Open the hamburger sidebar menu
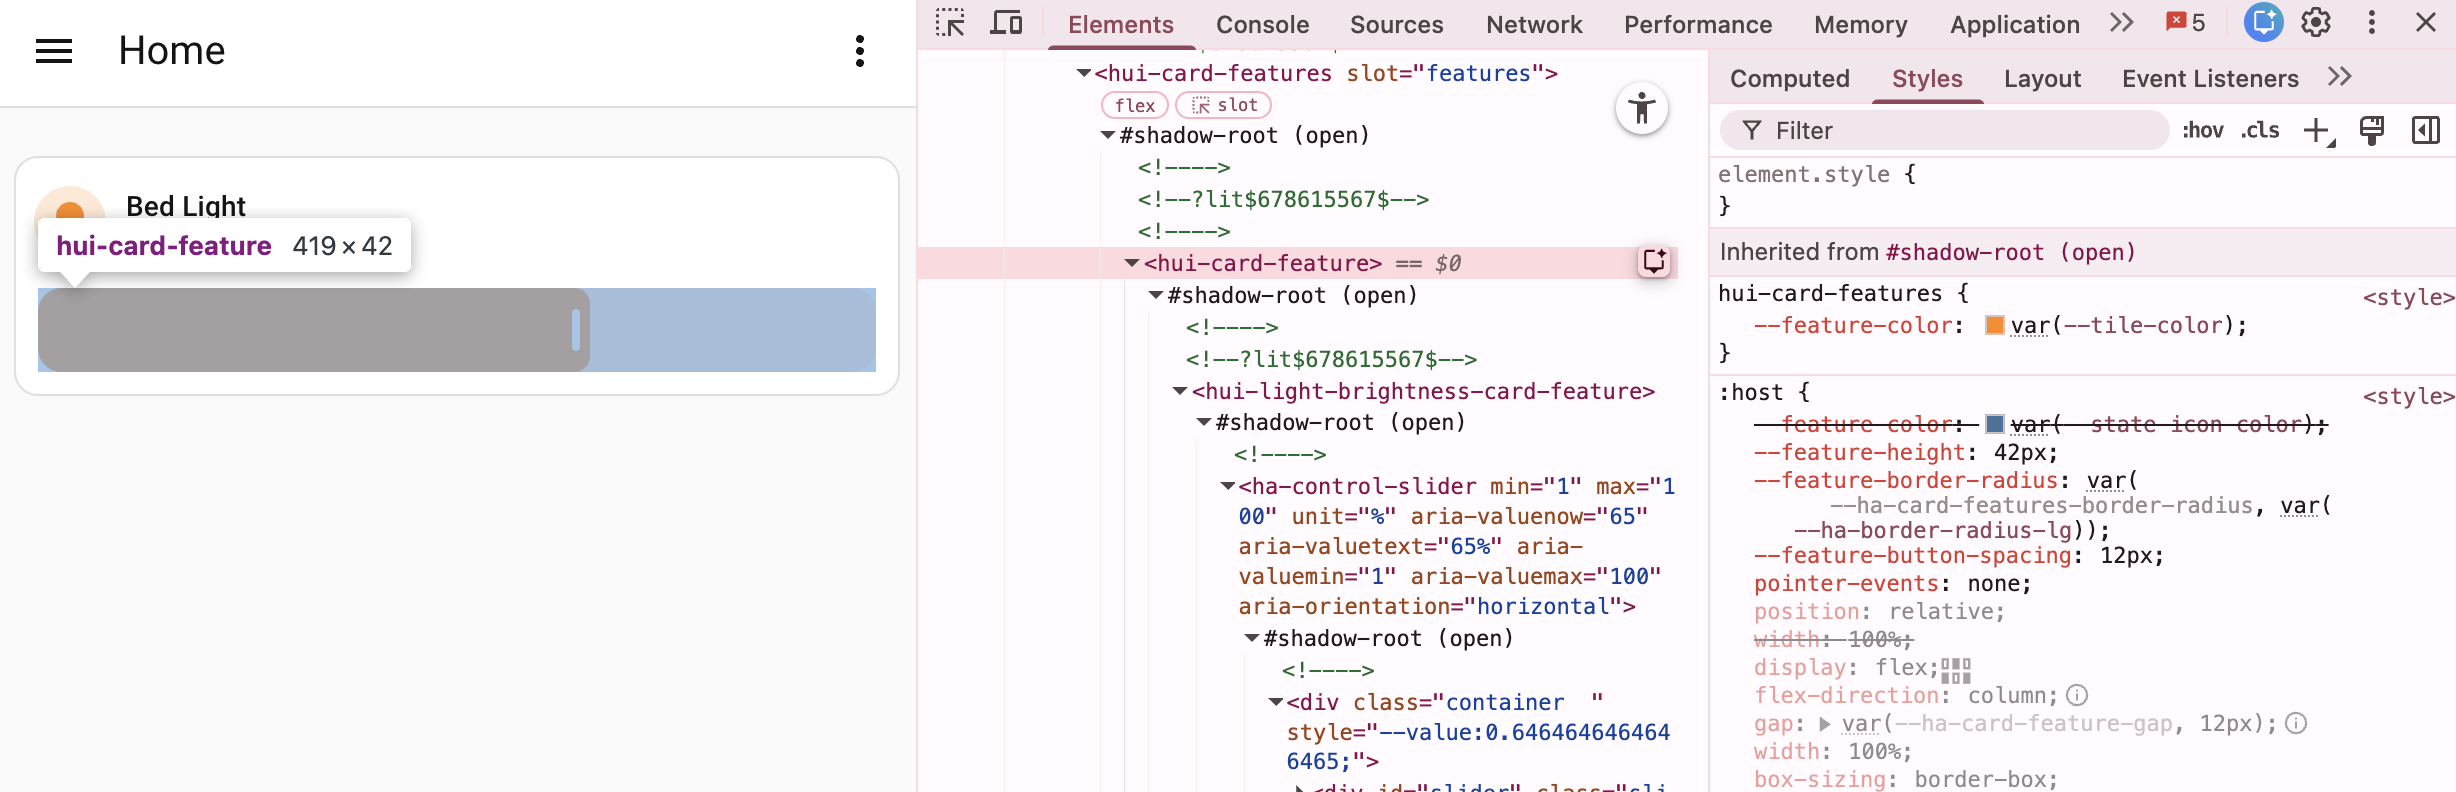Screen dimensions: 2456x792 point(54,51)
